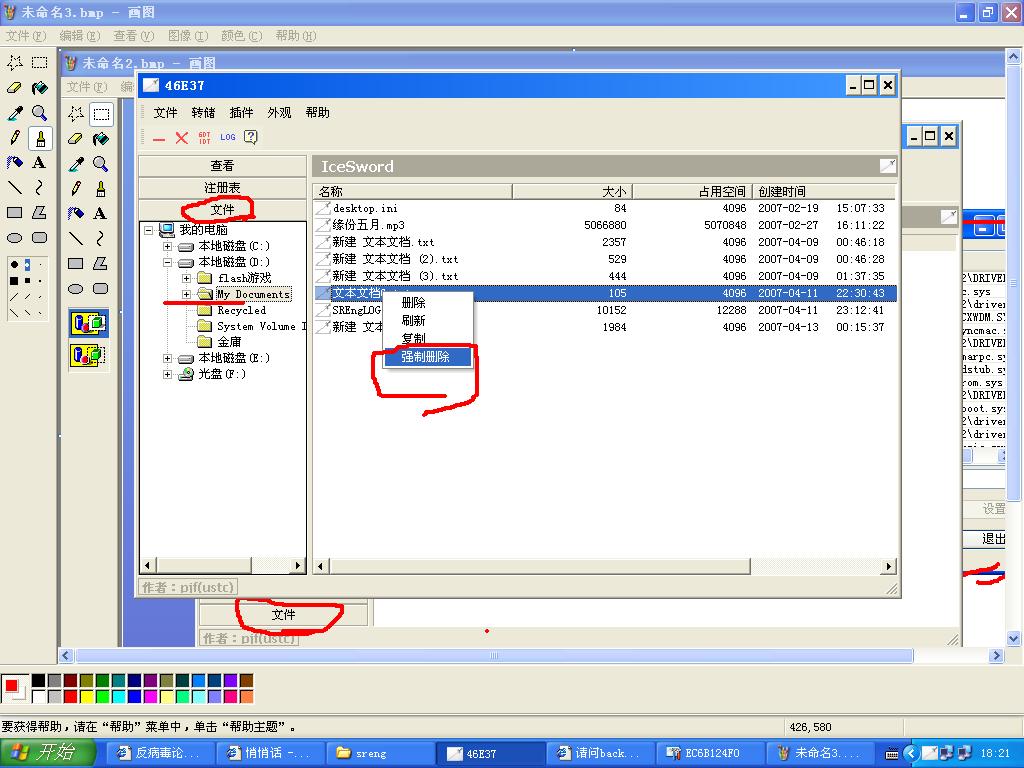Viewport: 1024px width, 768px height.
Task: Expand the flash游戏 folder node
Action: click(x=187, y=278)
